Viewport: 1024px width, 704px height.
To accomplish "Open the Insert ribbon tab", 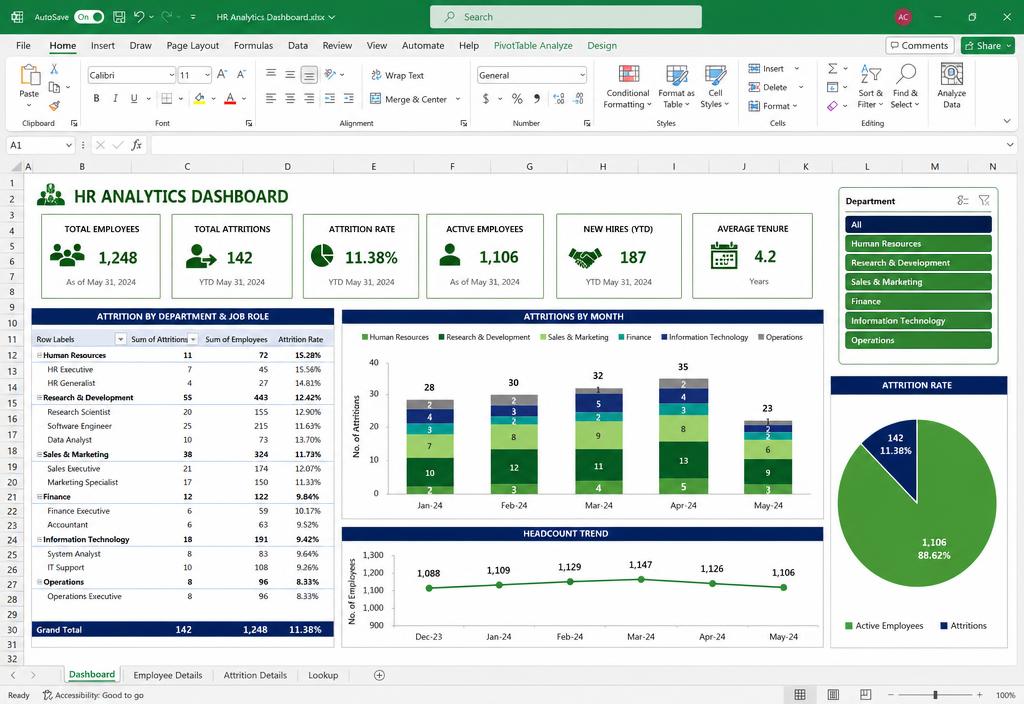I will (103, 46).
